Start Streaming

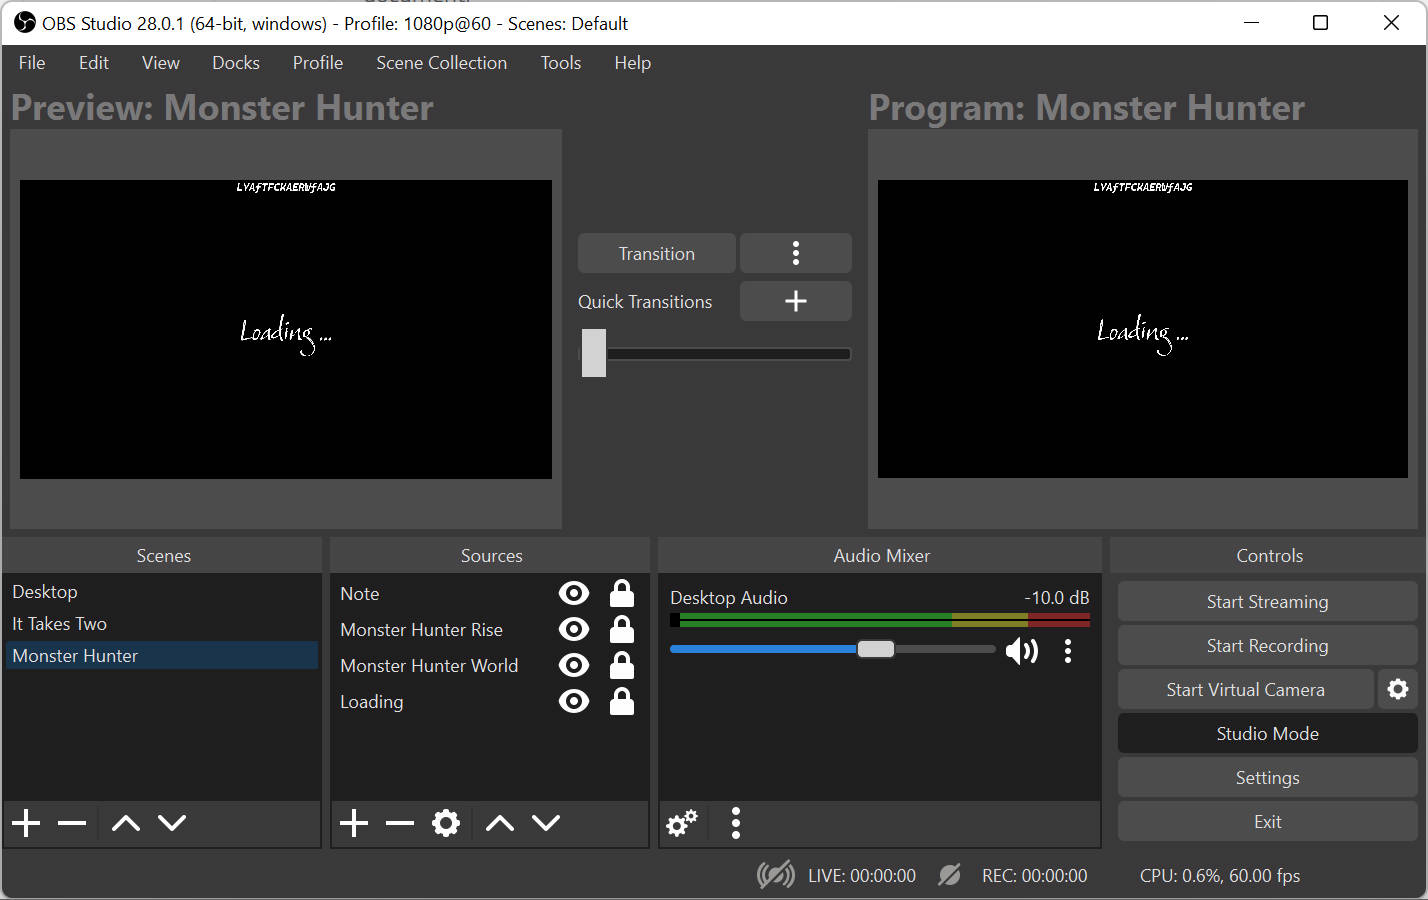tap(1267, 601)
